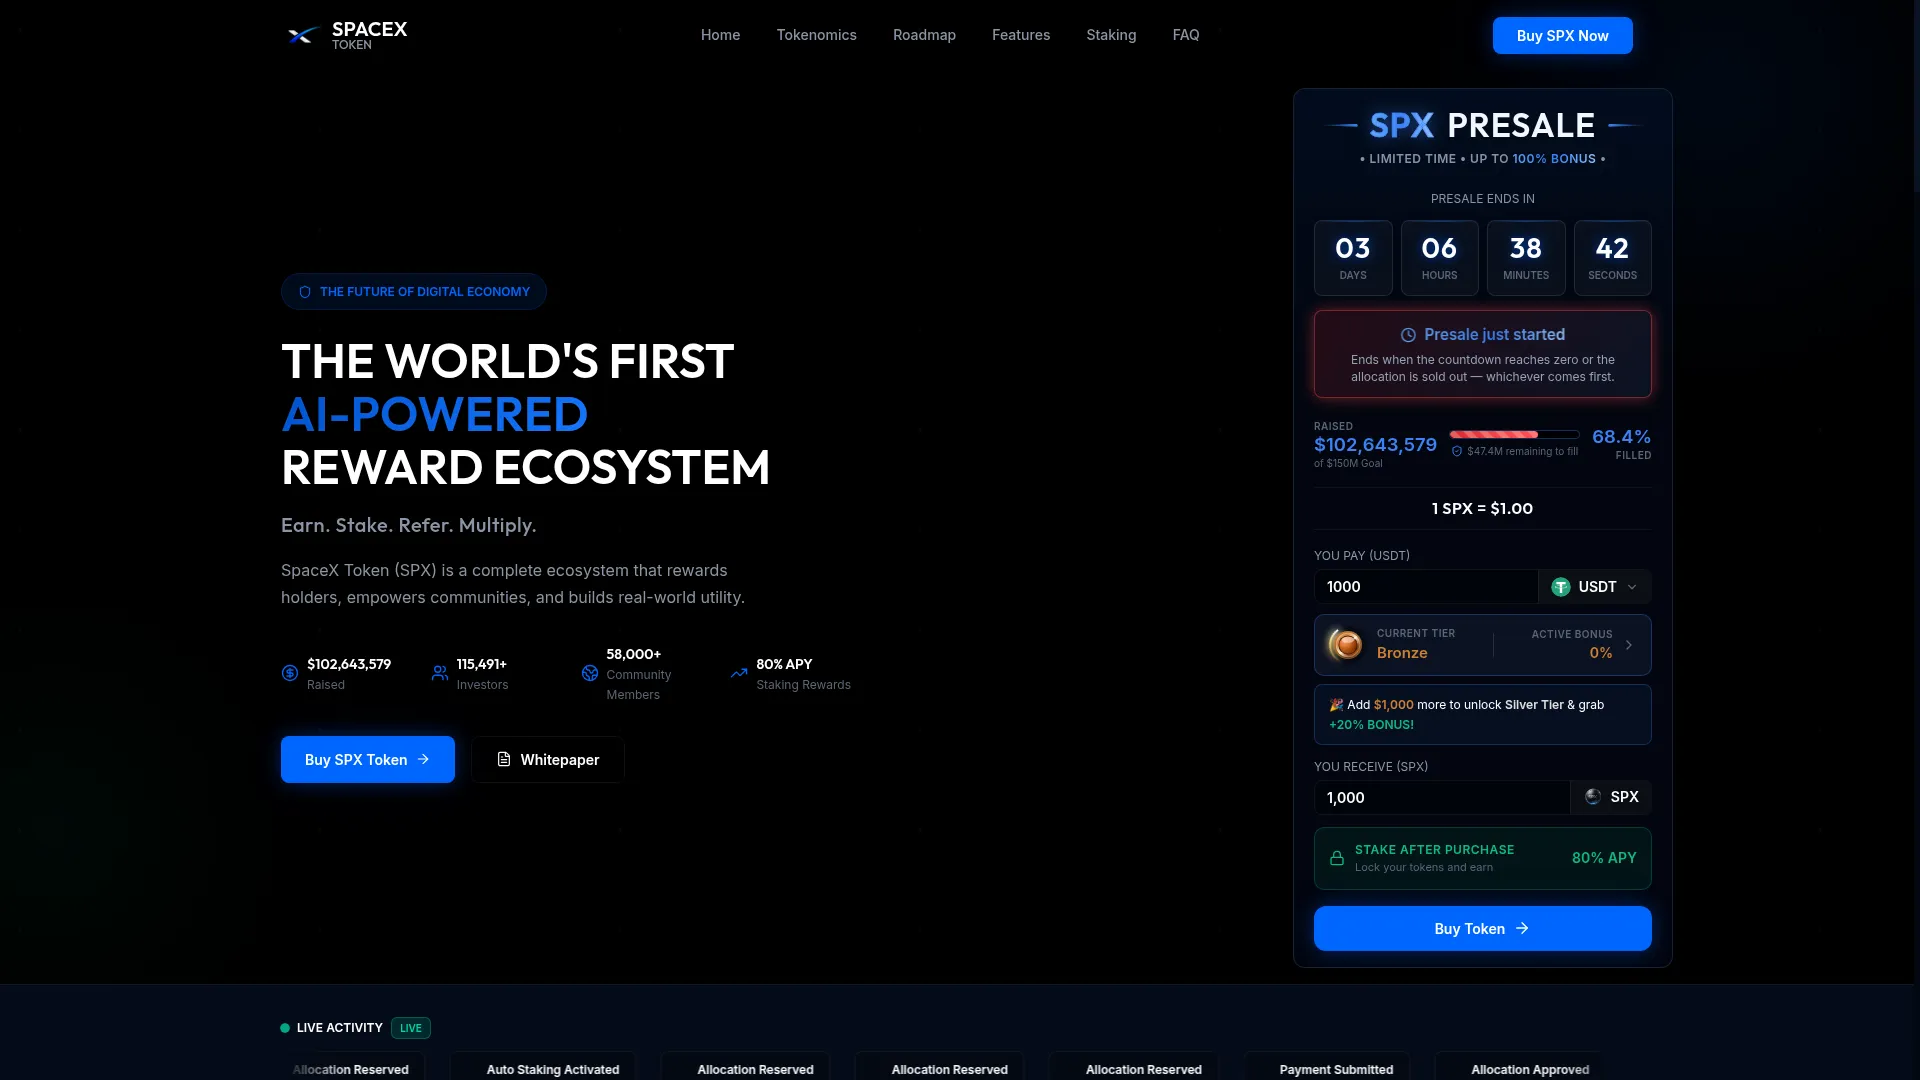The image size is (1920, 1080).
Task: Click the 'of $150M Goal' text
Action: 1348,464
